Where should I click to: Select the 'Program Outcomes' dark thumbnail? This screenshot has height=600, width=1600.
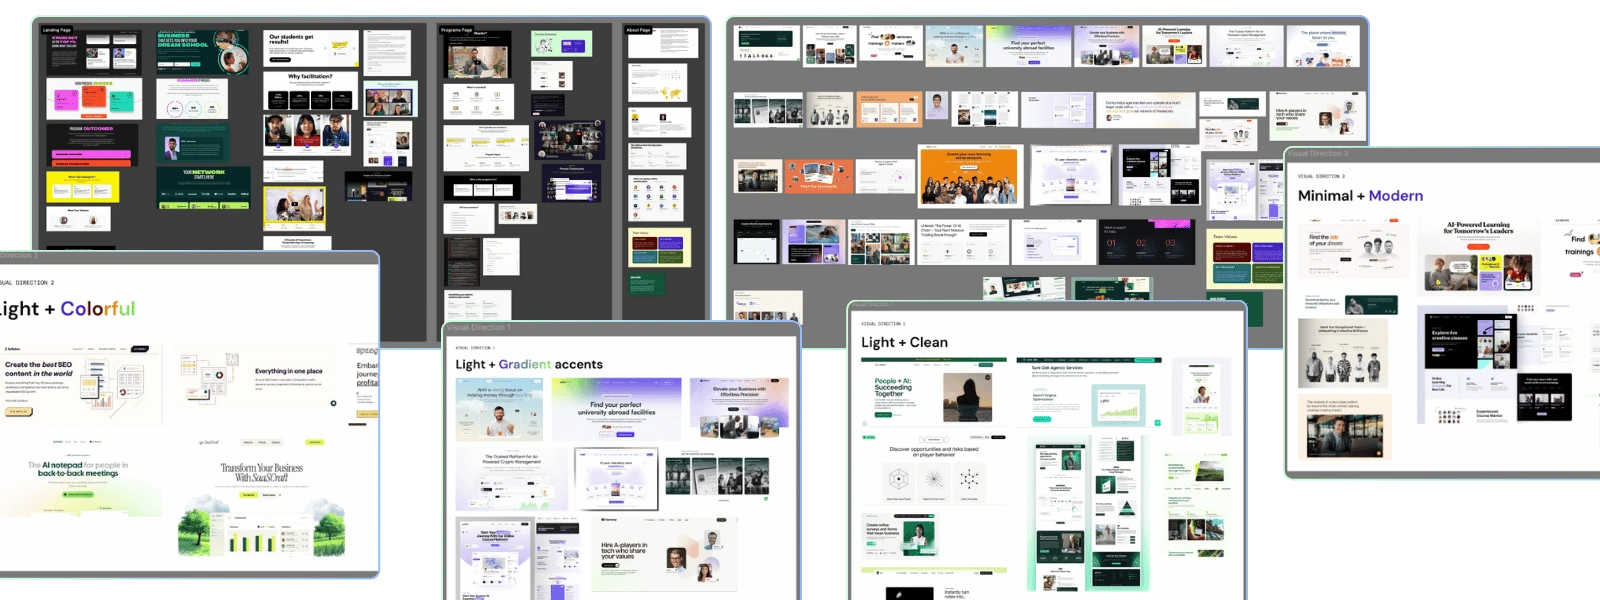[92, 145]
